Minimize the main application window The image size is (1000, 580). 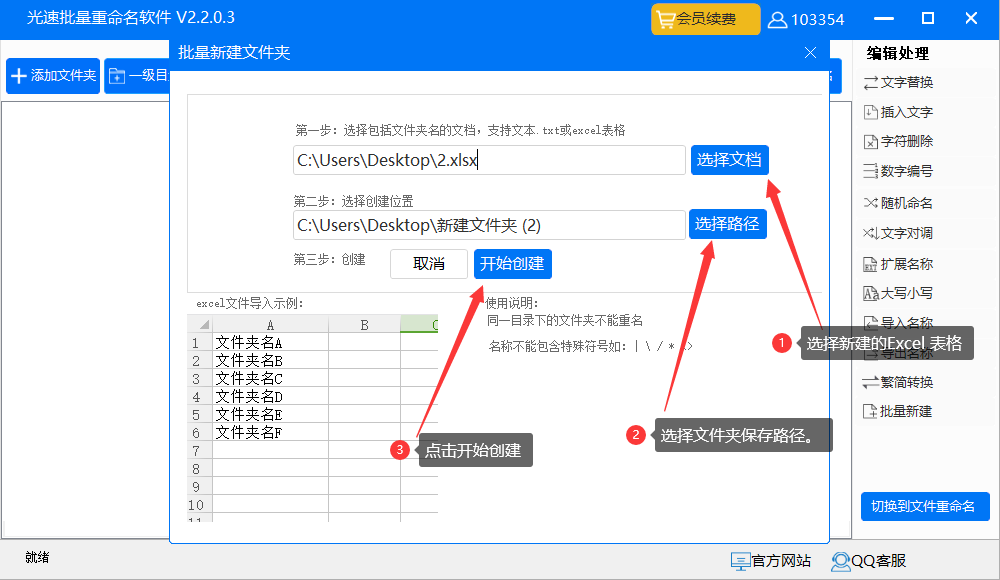tap(883, 19)
